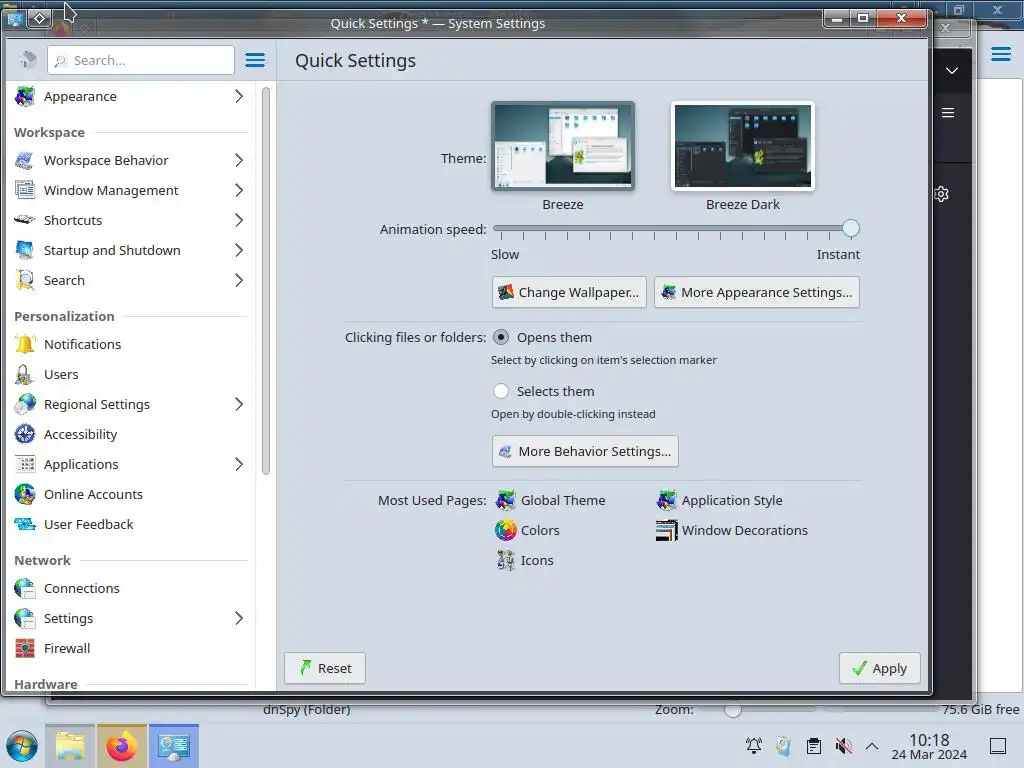The width and height of the screenshot is (1024, 768).
Task: Open the Application Style page icon
Action: coord(666,500)
